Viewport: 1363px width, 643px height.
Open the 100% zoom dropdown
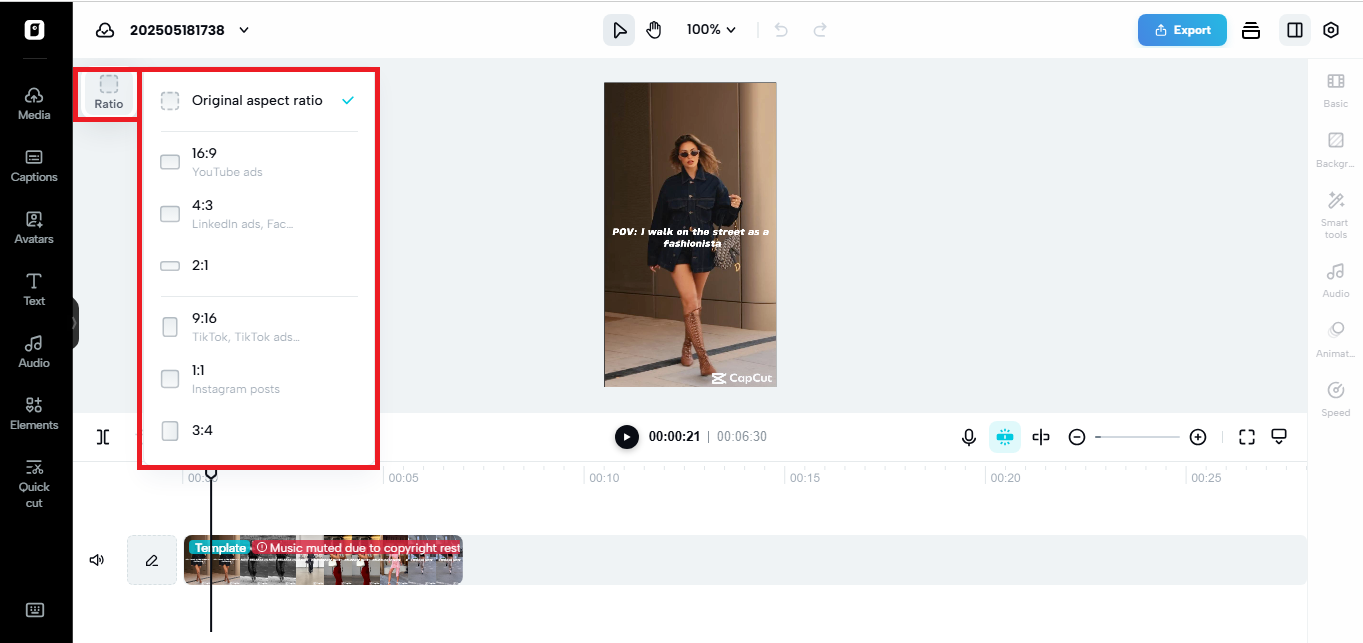click(710, 29)
